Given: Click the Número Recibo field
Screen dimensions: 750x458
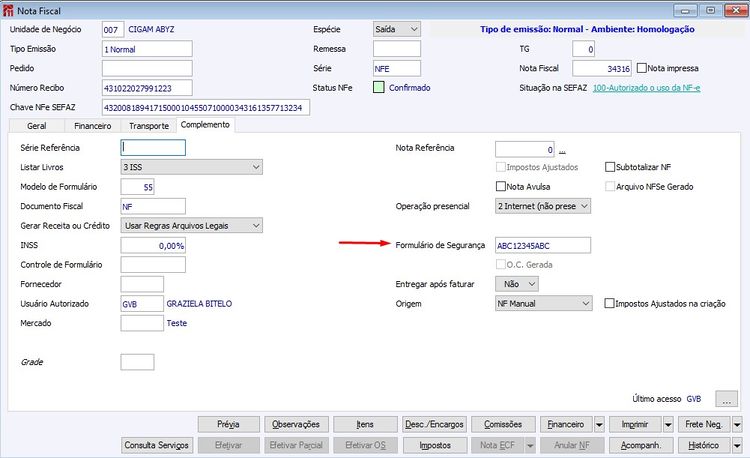Looking at the screenshot, I should pyautogui.click(x=147, y=88).
